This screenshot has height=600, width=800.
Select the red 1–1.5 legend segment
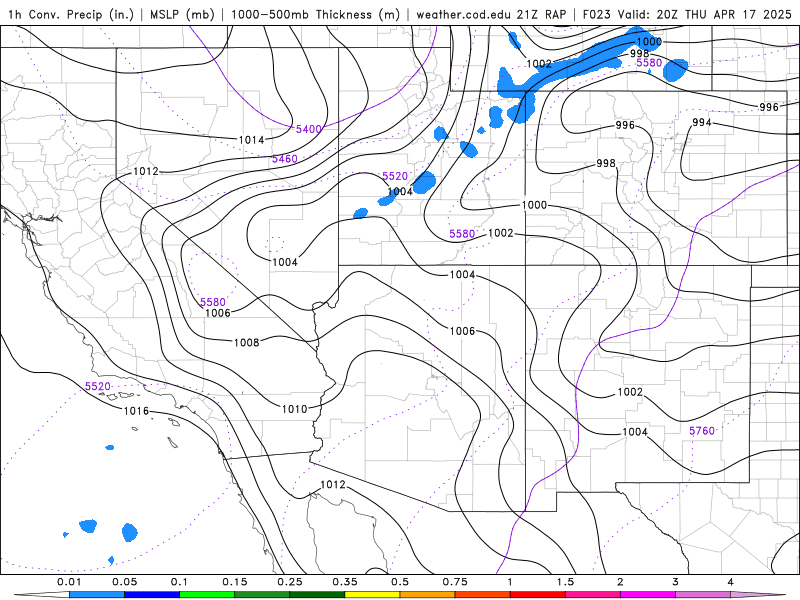point(538,595)
